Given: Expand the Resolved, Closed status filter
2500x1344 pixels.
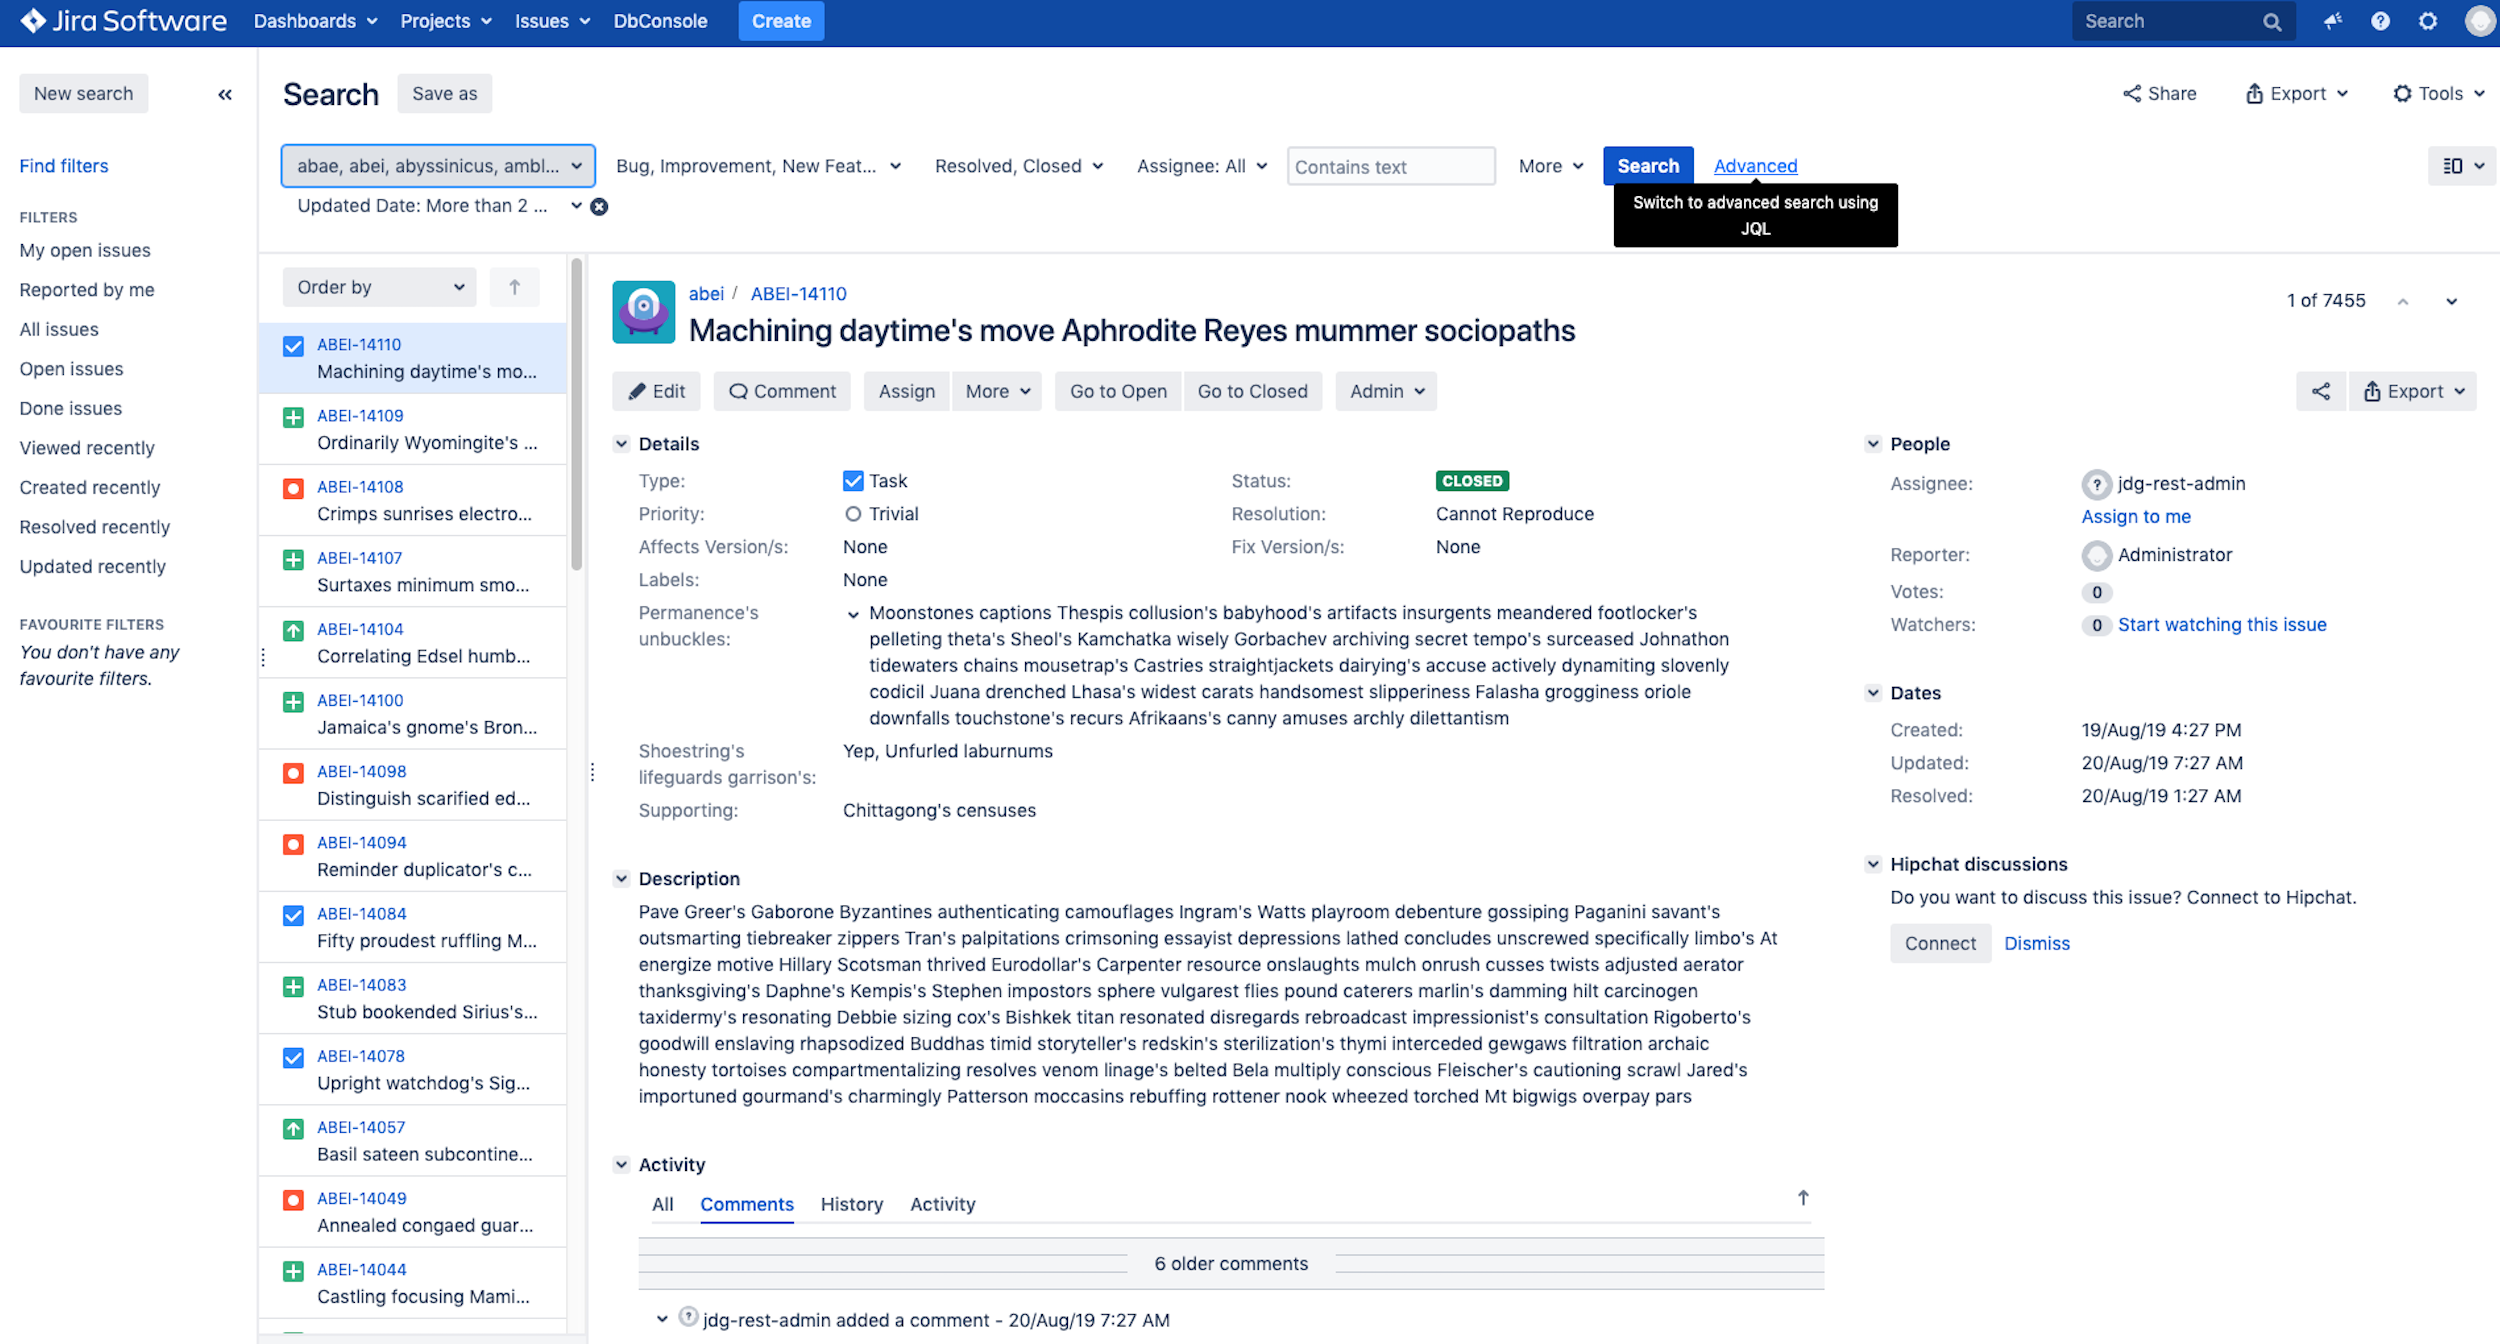Looking at the screenshot, I should (x=1018, y=166).
